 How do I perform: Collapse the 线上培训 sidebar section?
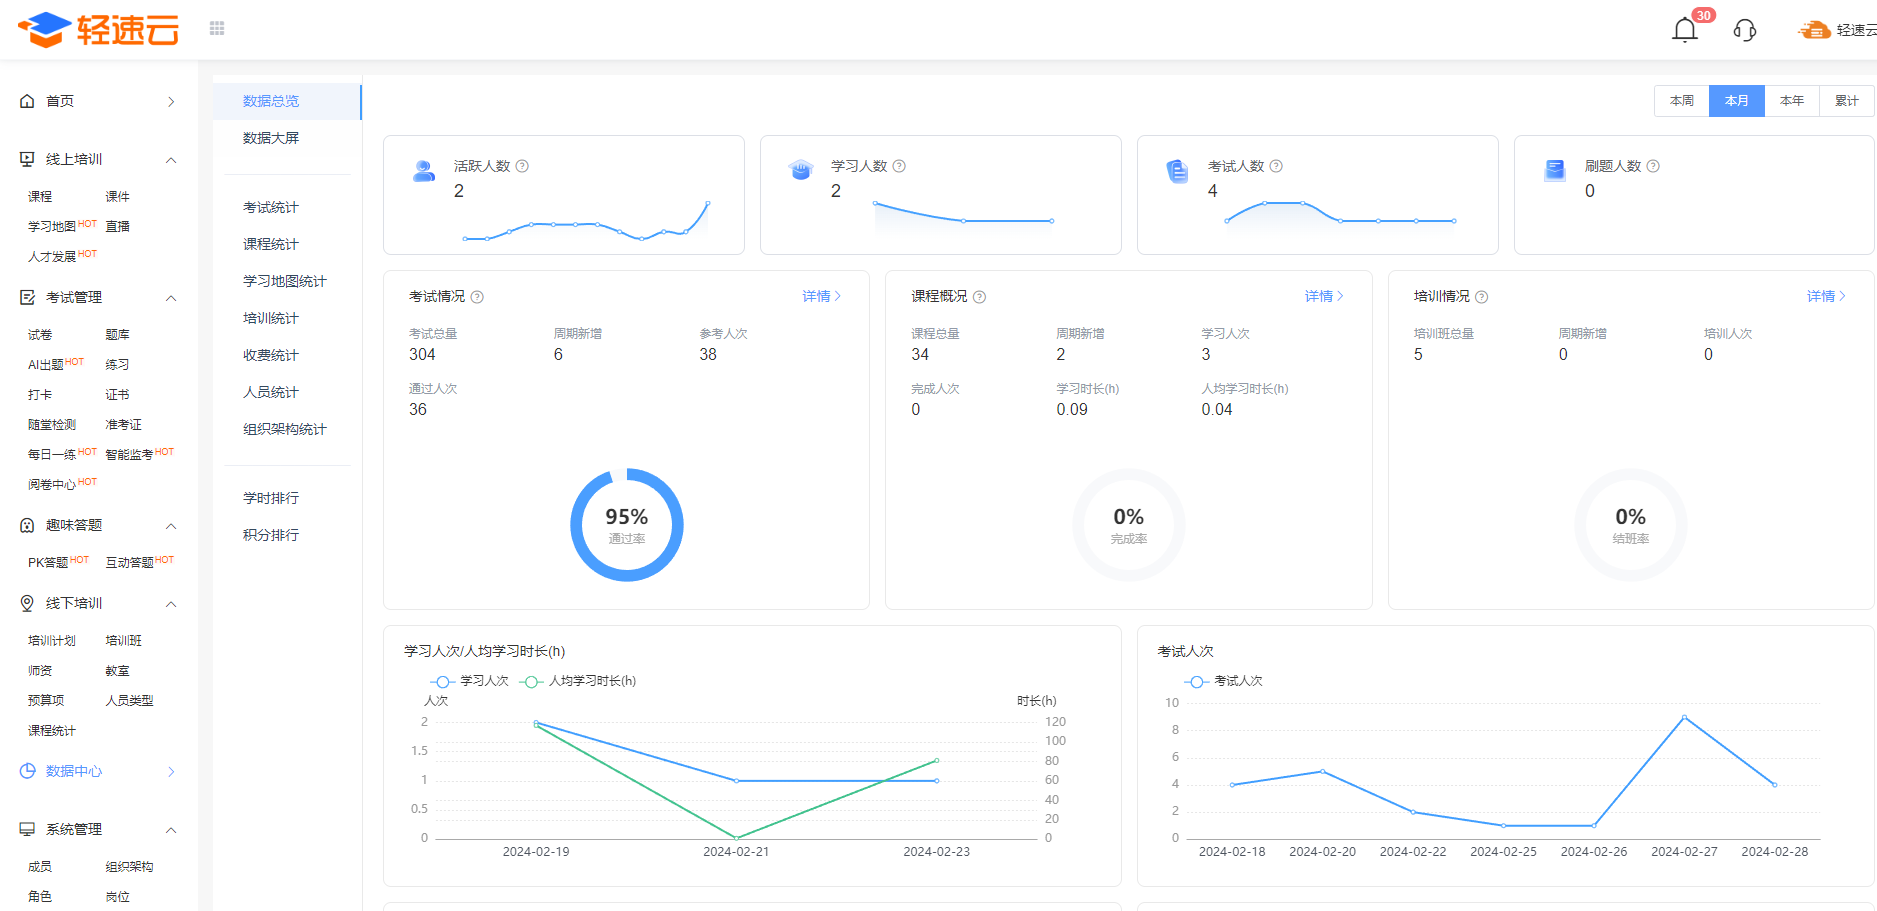171,160
